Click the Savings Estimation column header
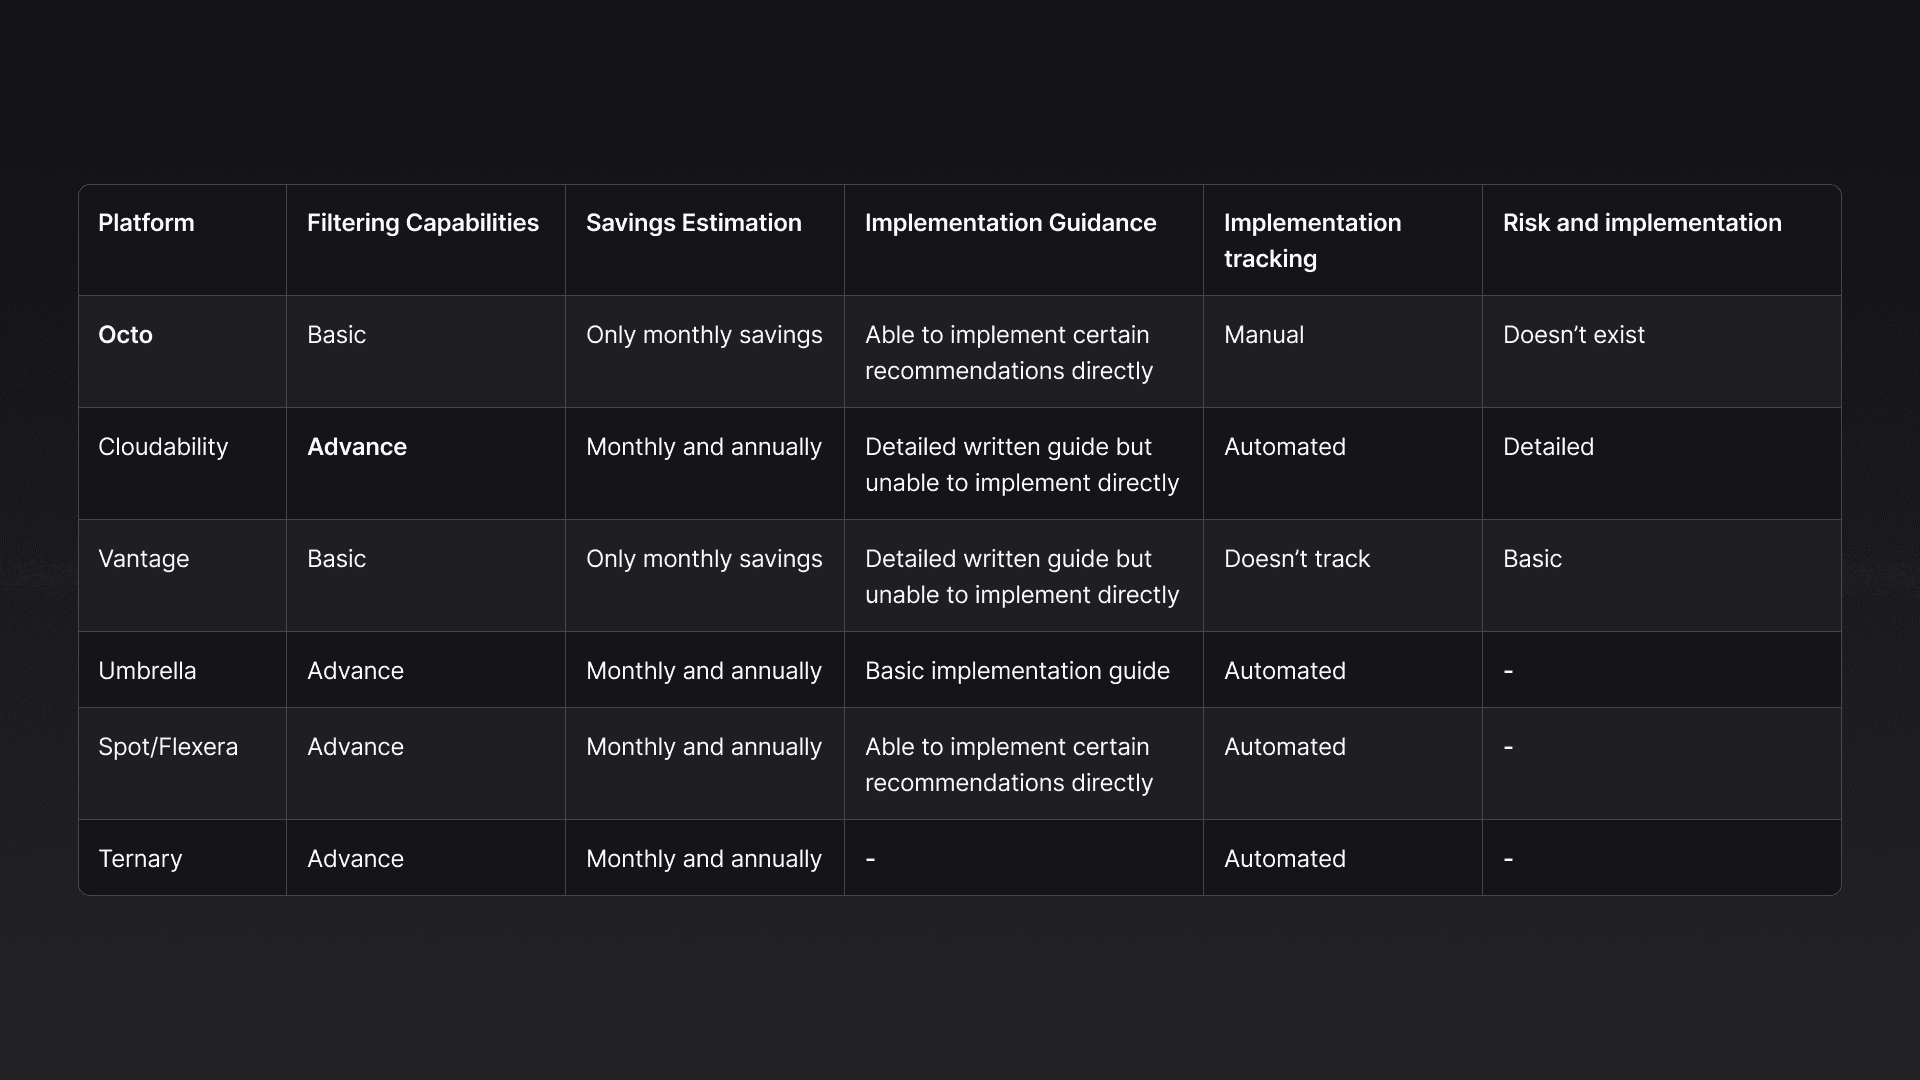This screenshot has height=1080, width=1920. tap(694, 223)
